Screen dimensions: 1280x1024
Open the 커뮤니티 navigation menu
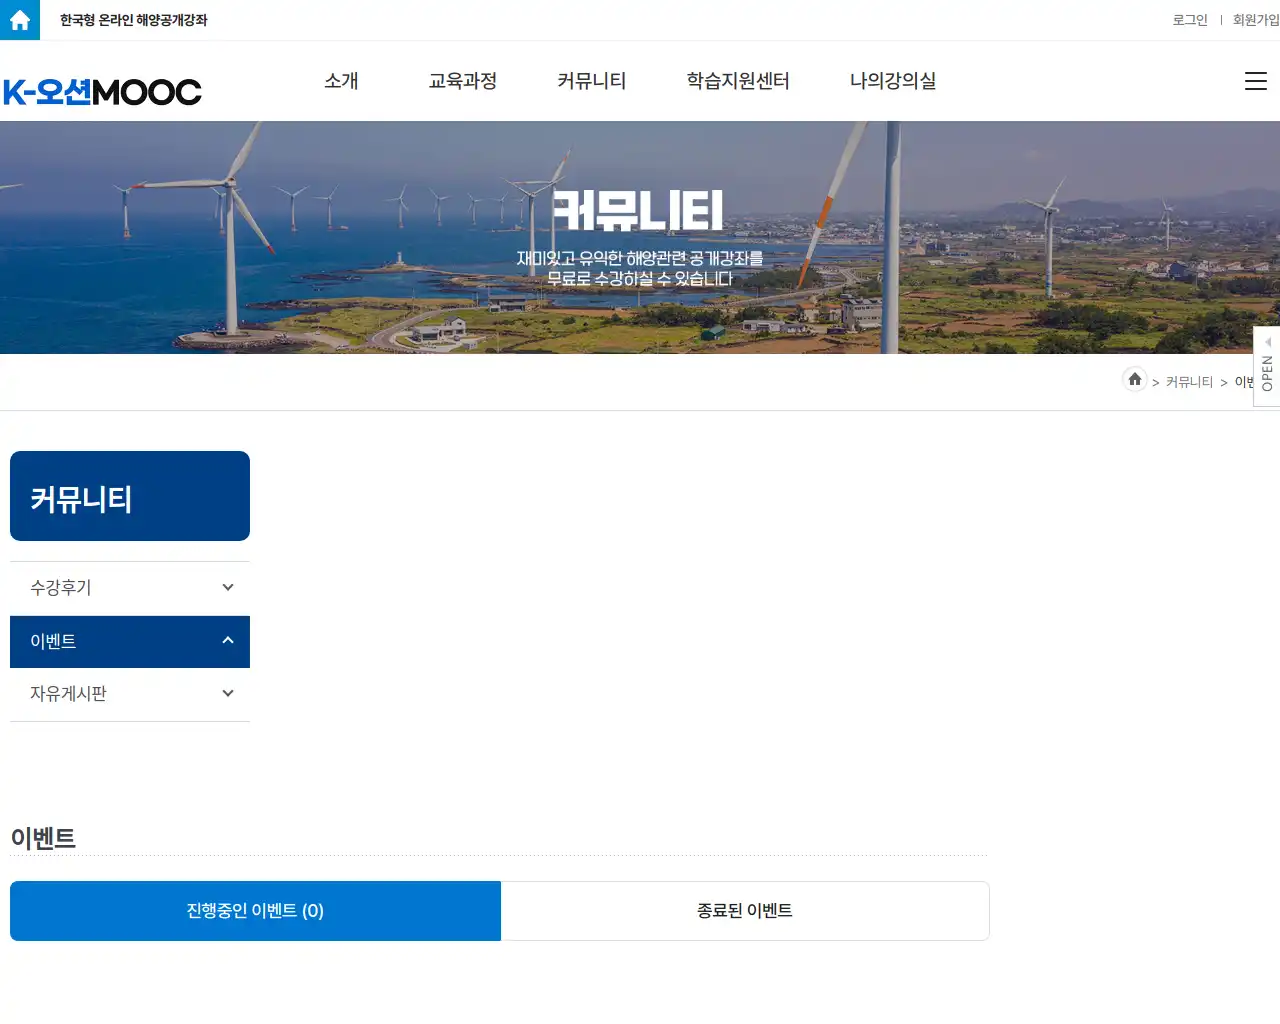tap(591, 81)
